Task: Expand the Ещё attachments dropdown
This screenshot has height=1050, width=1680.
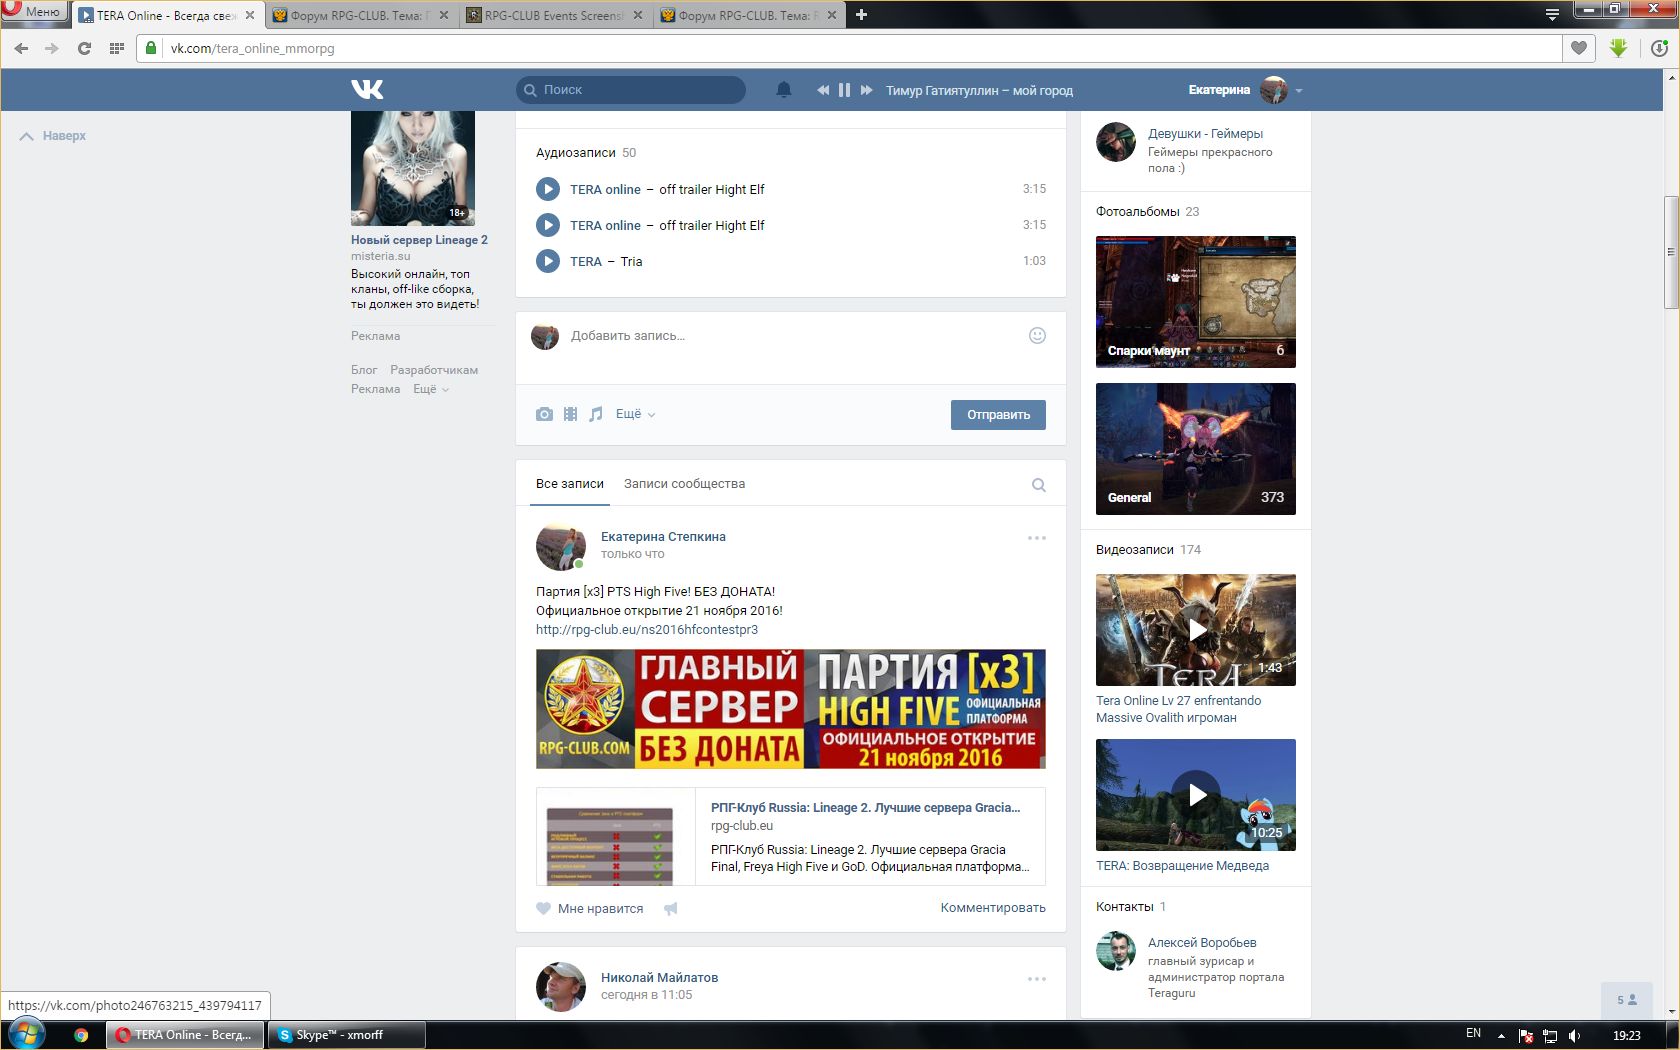Action: 635,414
